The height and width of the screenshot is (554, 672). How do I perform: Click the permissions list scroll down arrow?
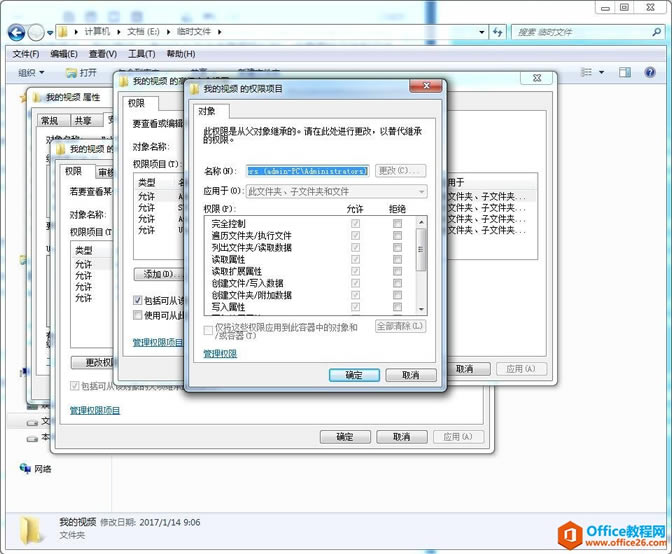tap(421, 309)
